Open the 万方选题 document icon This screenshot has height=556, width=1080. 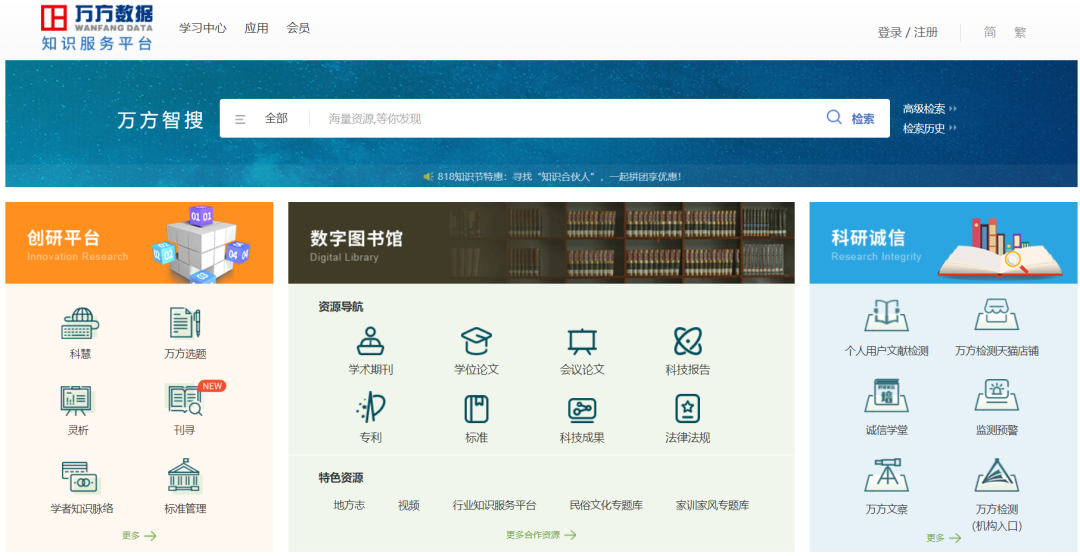click(x=185, y=323)
